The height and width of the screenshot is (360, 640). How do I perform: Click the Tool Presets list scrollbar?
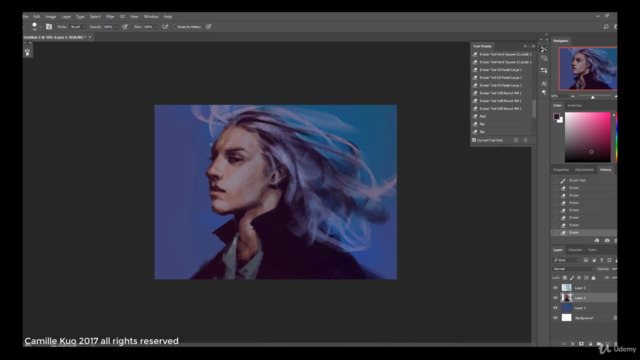533,109
